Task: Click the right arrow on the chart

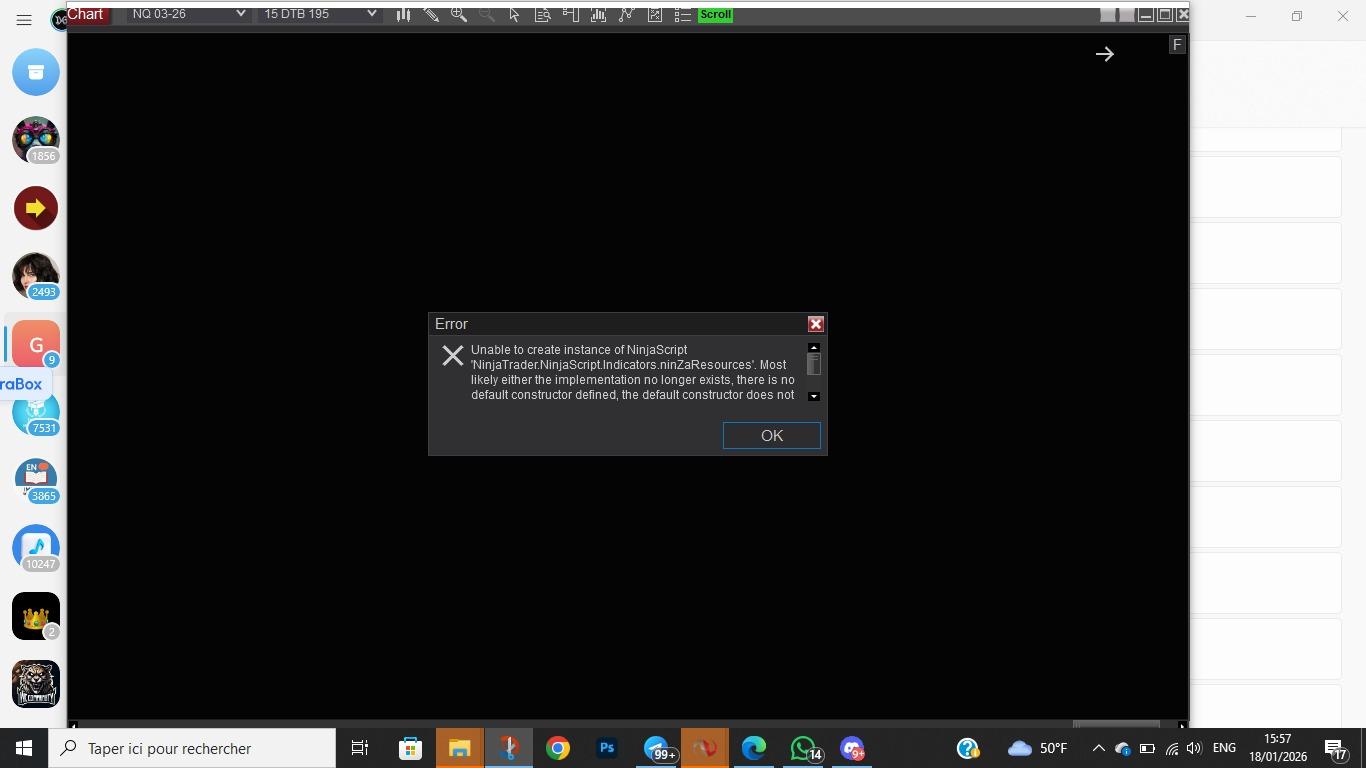Action: tap(1104, 55)
